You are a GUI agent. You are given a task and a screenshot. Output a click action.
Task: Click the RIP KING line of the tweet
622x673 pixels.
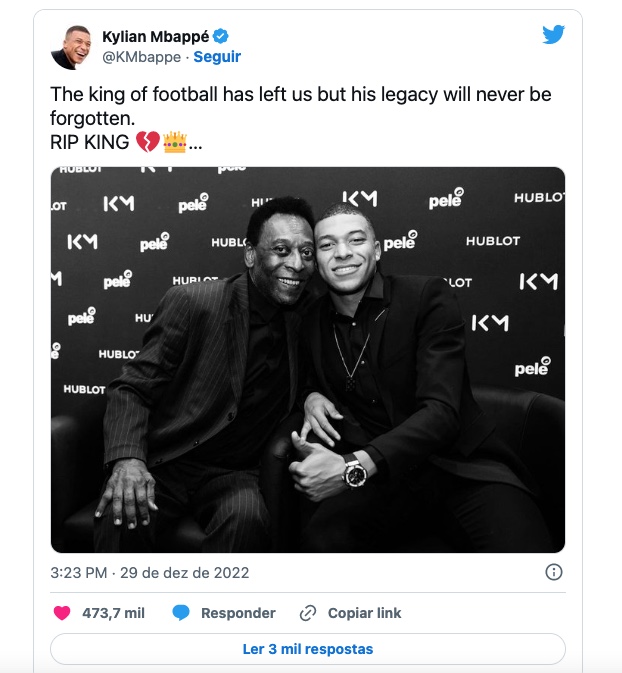(90, 142)
